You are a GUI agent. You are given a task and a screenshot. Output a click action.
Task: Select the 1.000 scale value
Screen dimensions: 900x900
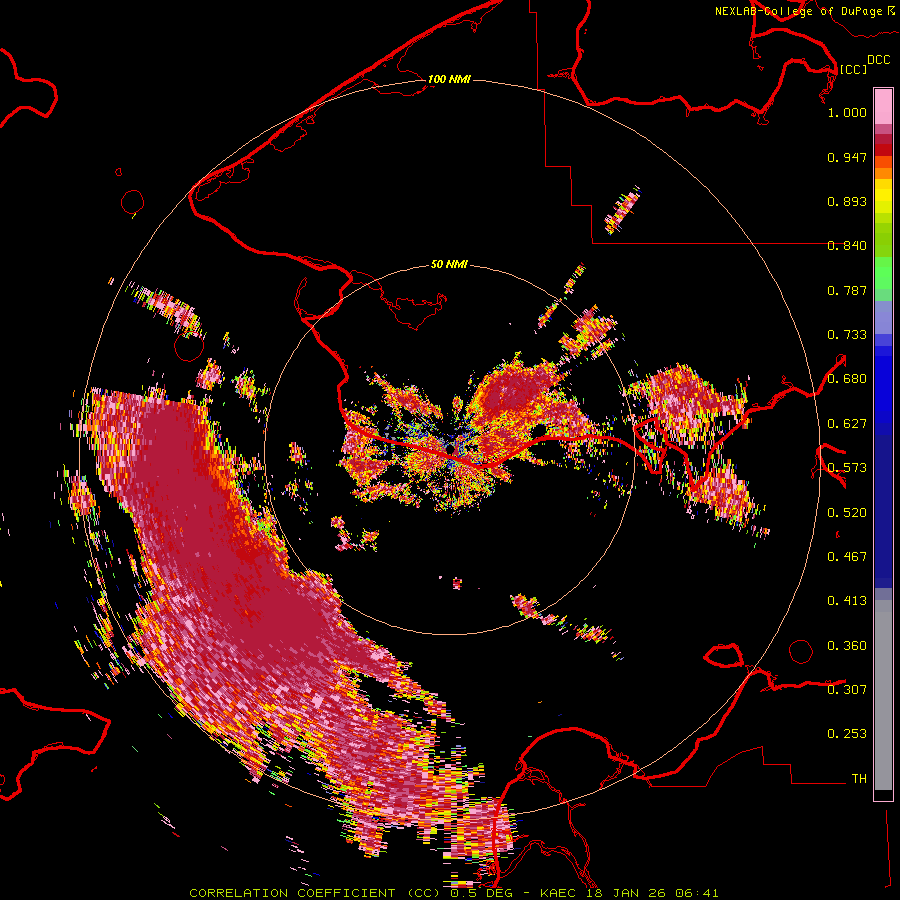847,112
